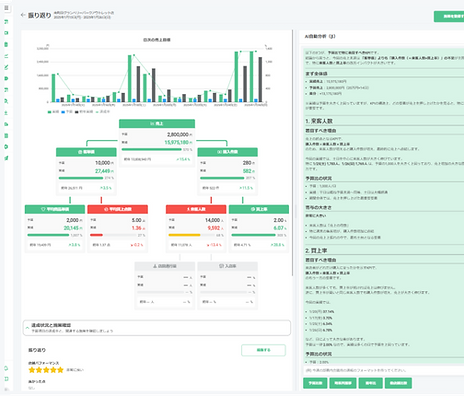464x396 pixels.
Task: Go back using arrow beside 振り返り title
Action: tap(23, 15)
